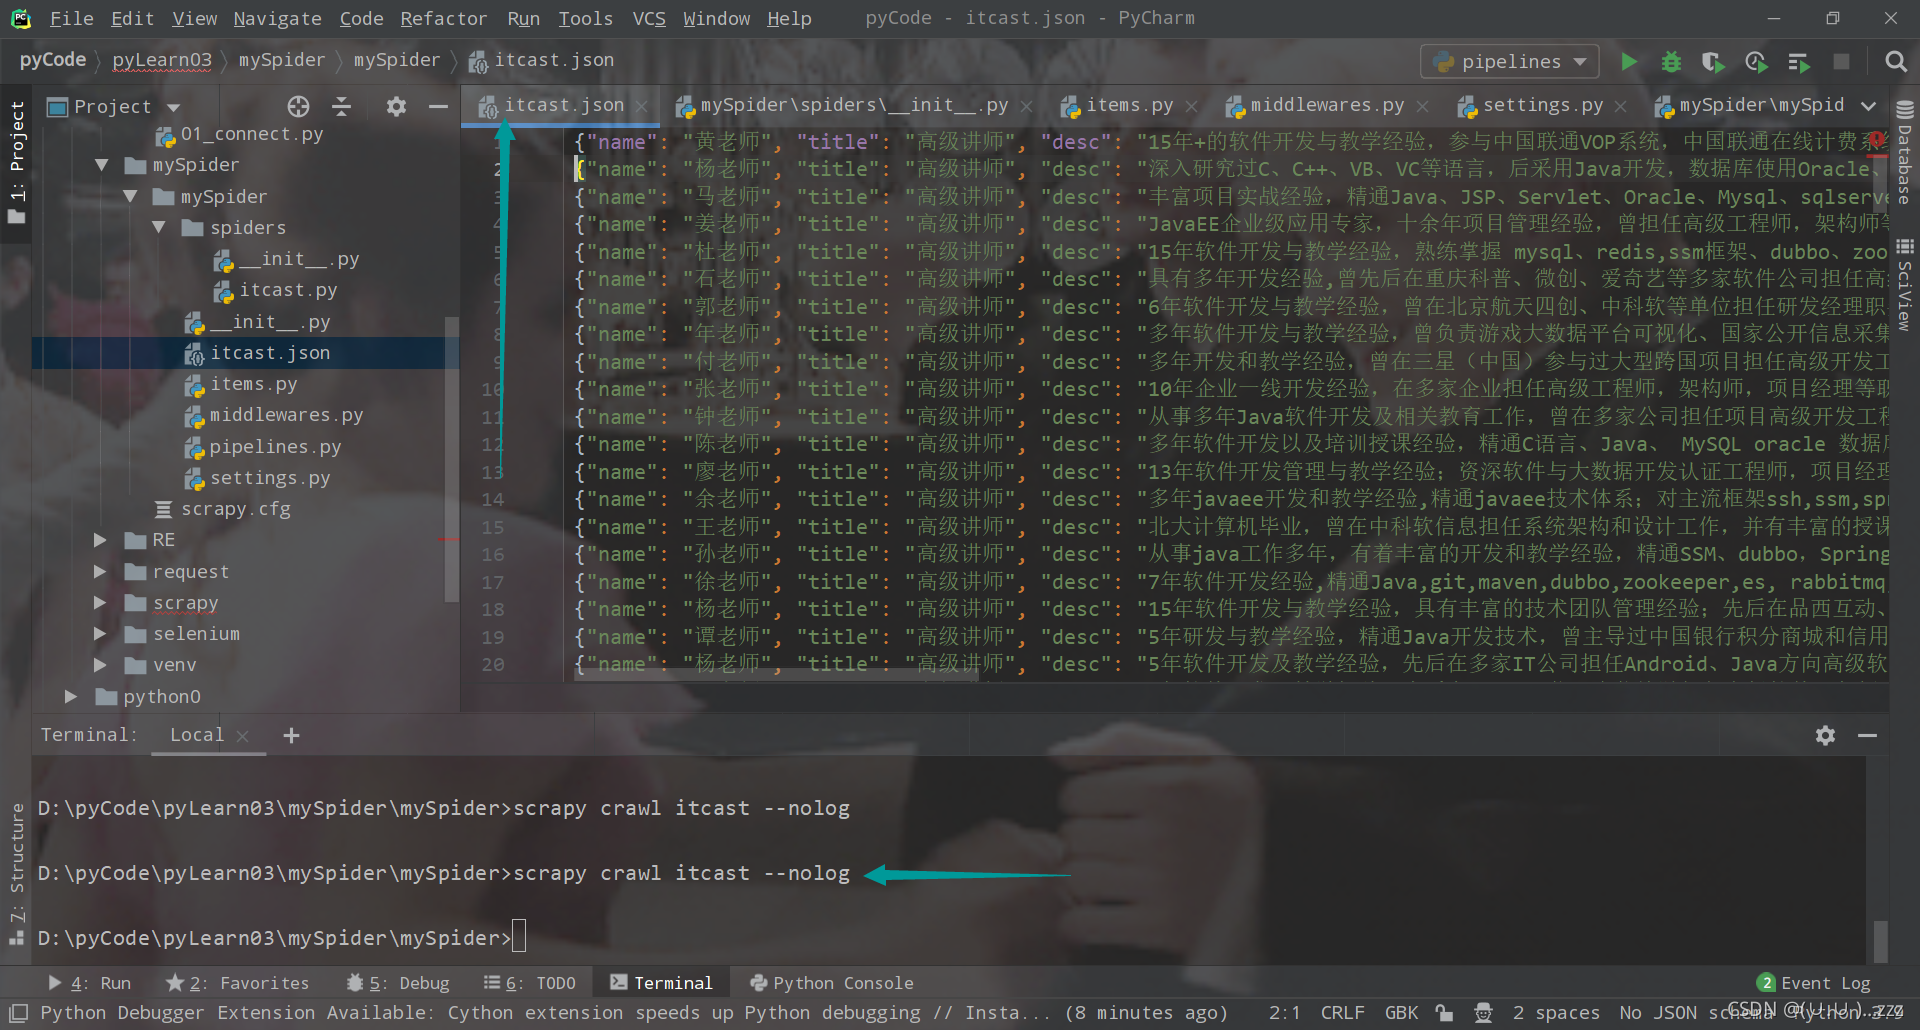Close the Local terminal tab
The height and width of the screenshot is (1030, 1920).
point(242,736)
